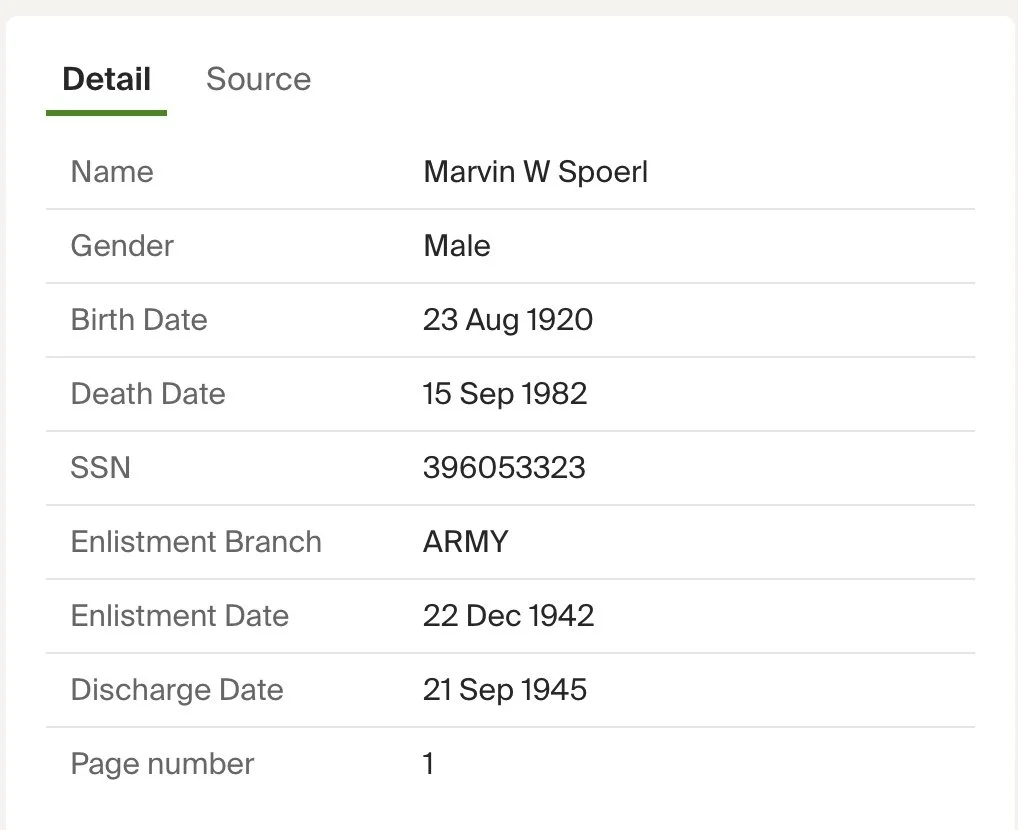This screenshot has width=1018, height=830.
Task: Click the Enlistment Date label
Action: pos(179,616)
